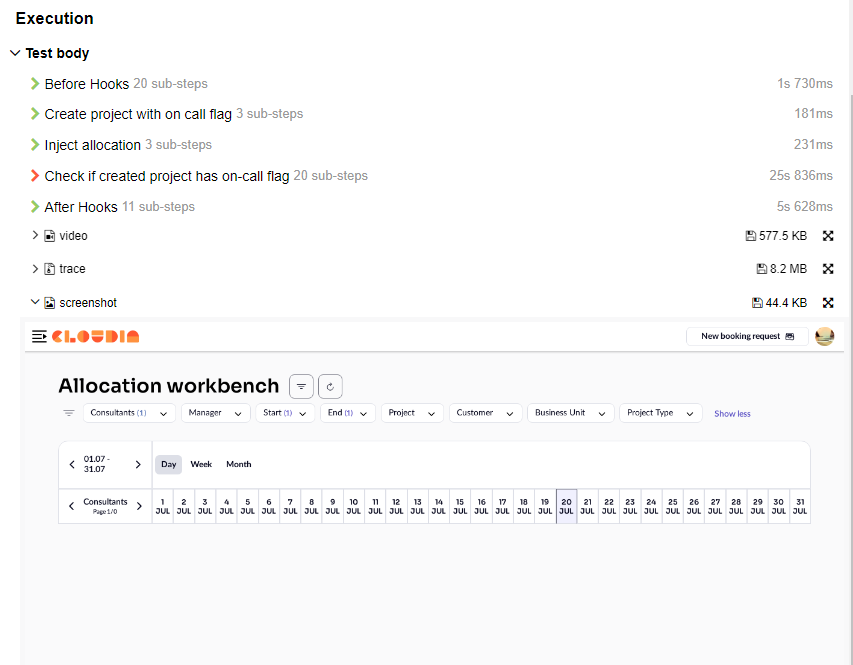Open the screenshot attachment in fullscreen
This screenshot has width=853, height=665.
click(828, 303)
